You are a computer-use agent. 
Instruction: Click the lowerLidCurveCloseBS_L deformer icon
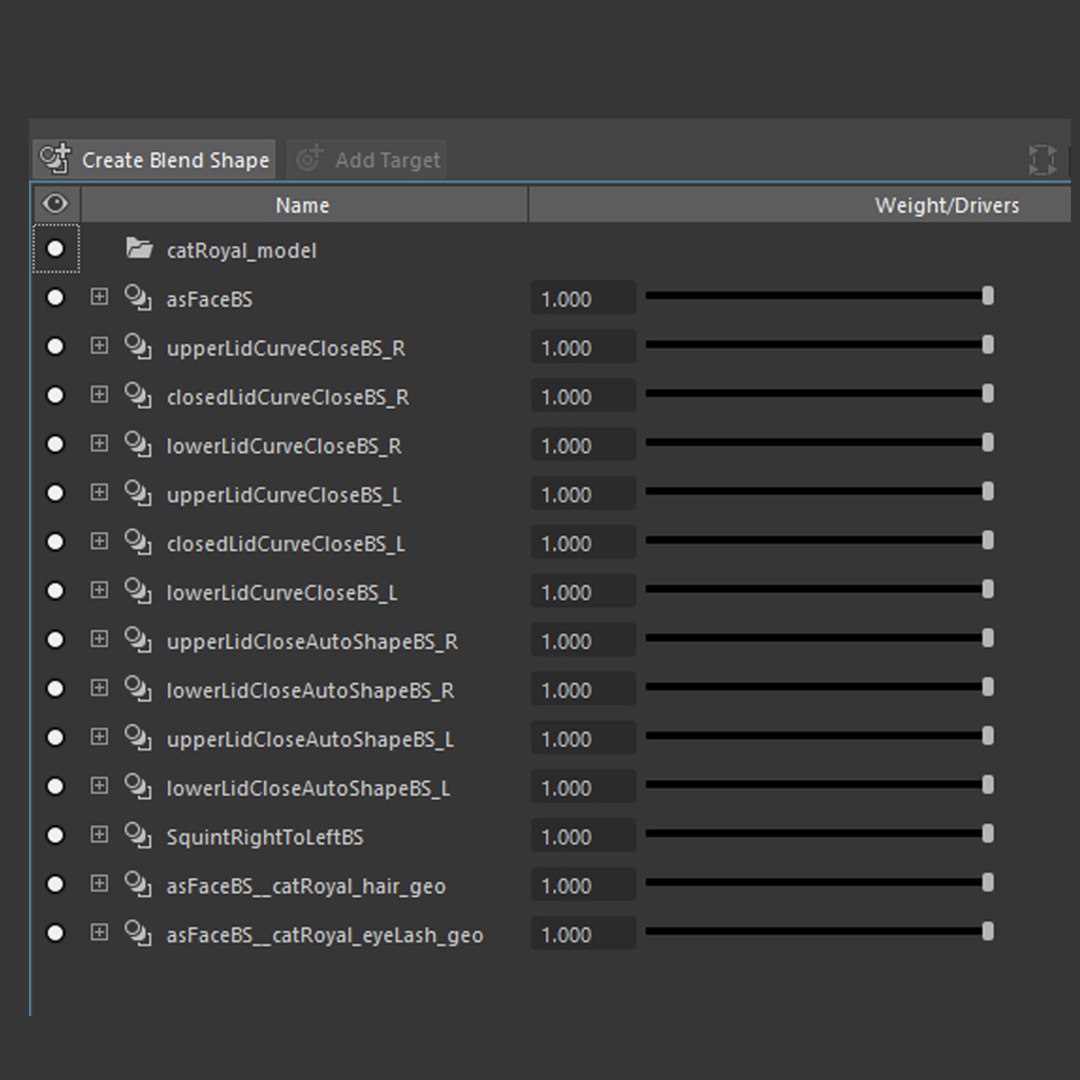point(138,591)
